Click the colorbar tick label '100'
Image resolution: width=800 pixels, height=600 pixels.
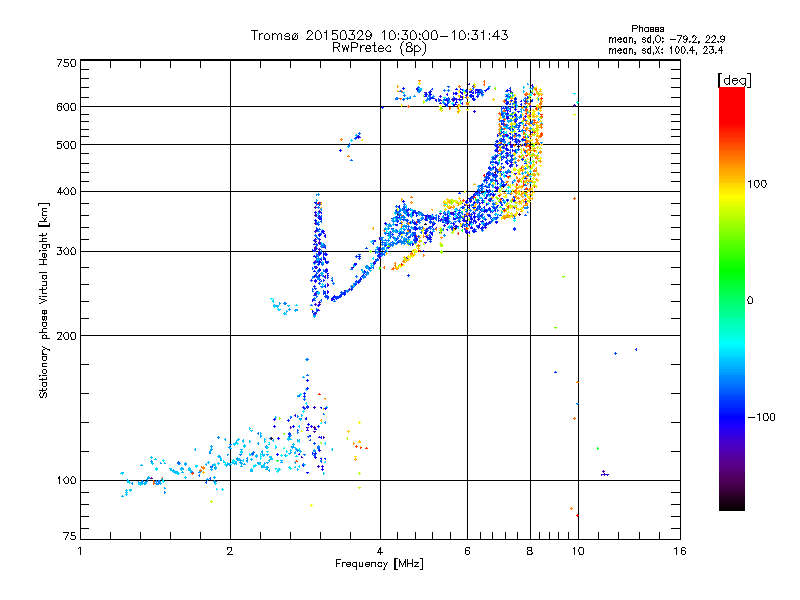click(757, 184)
